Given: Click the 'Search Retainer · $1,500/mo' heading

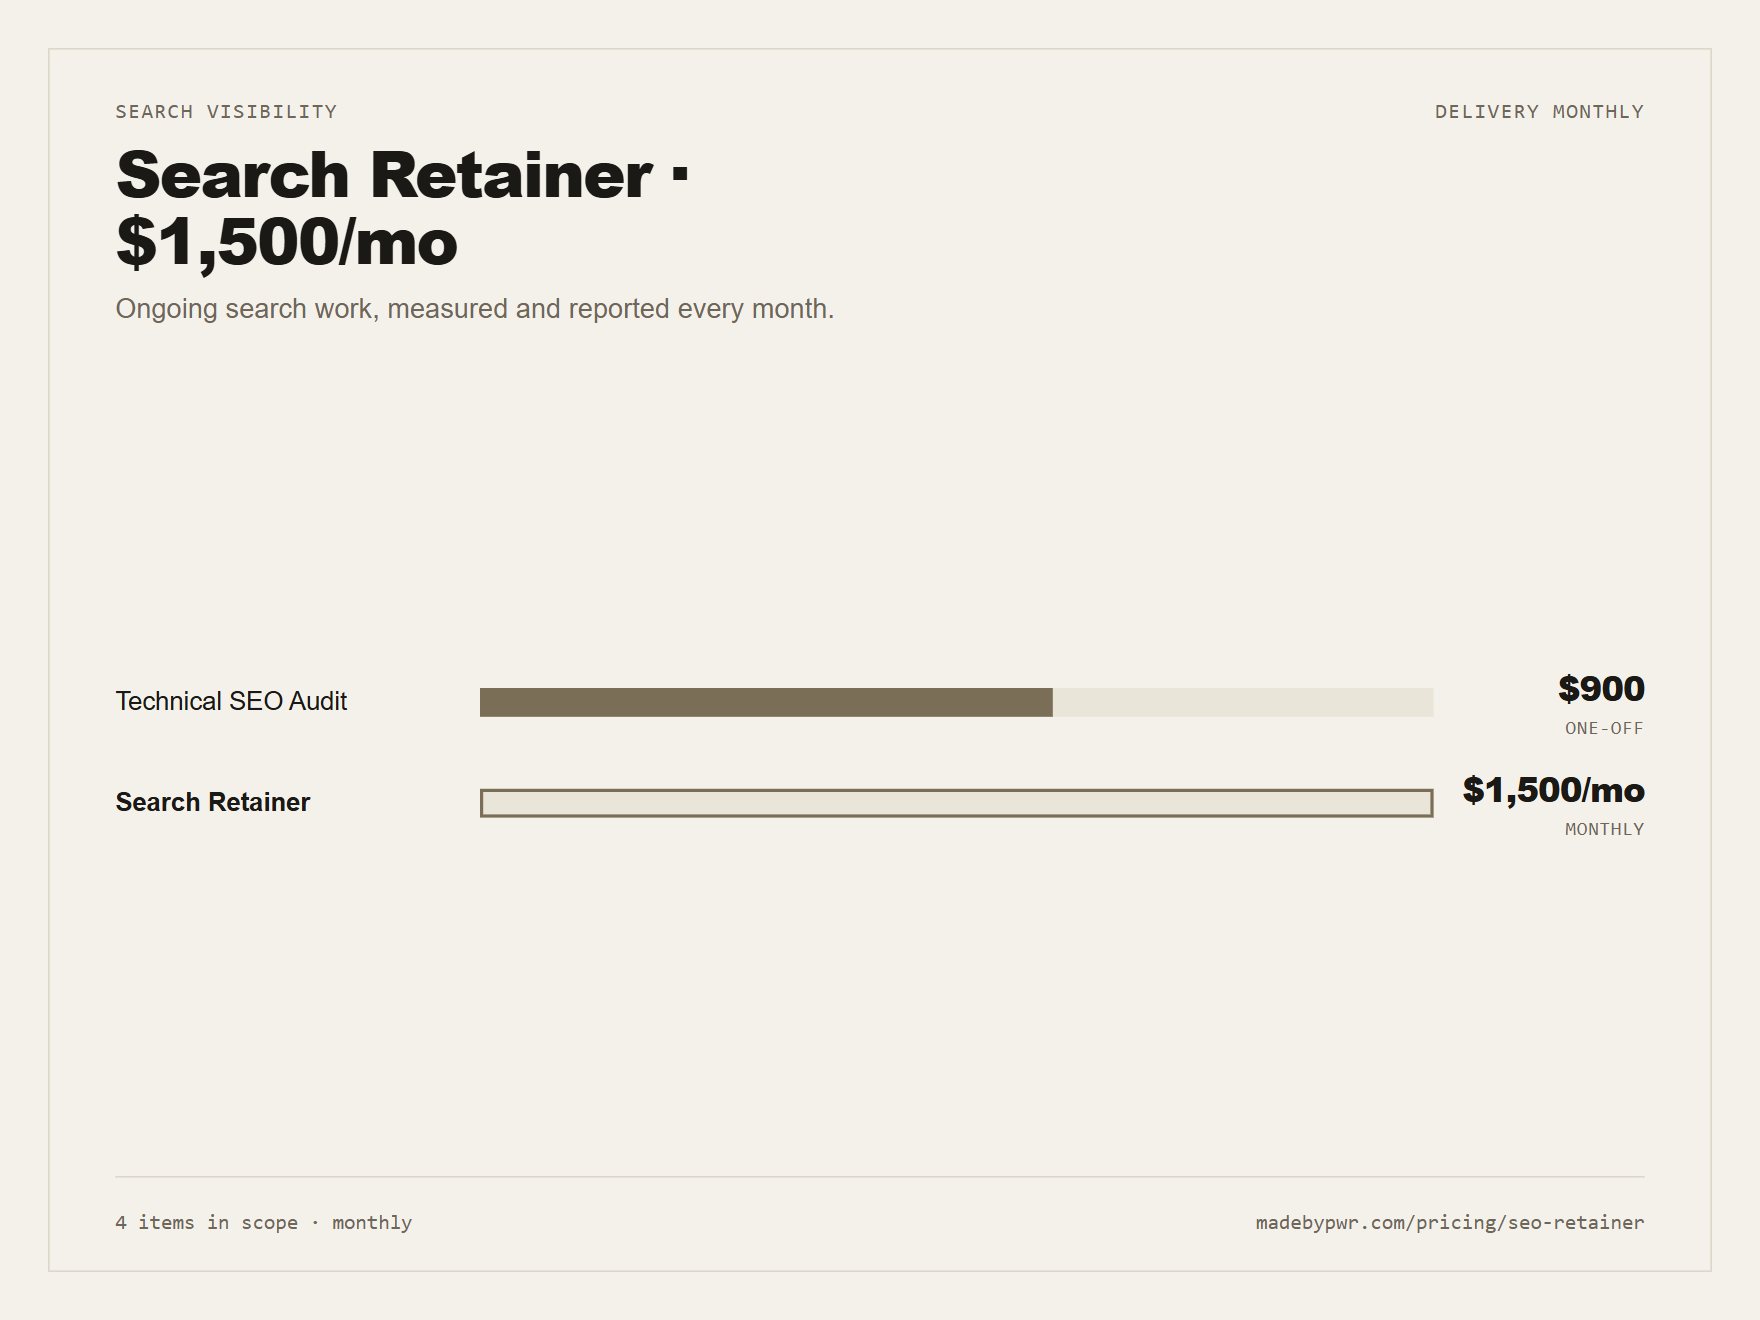Looking at the screenshot, I should (403, 208).
